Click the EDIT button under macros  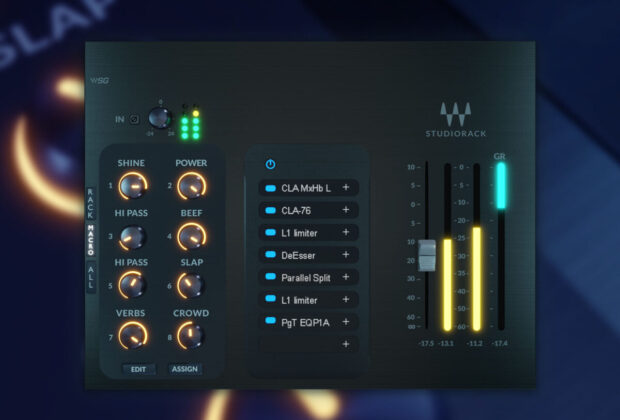pos(138,369)
